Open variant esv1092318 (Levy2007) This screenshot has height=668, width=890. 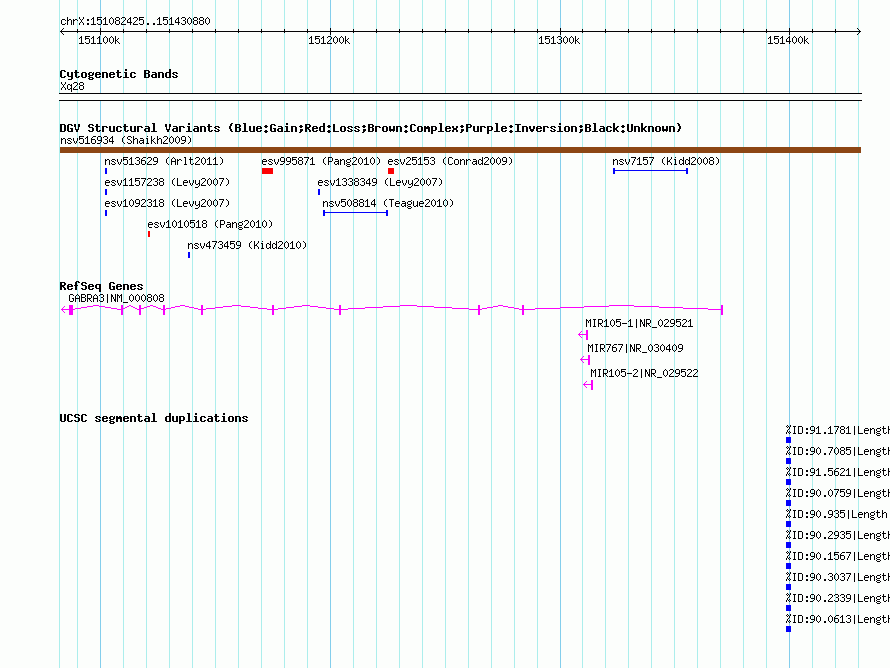point(167,203)
